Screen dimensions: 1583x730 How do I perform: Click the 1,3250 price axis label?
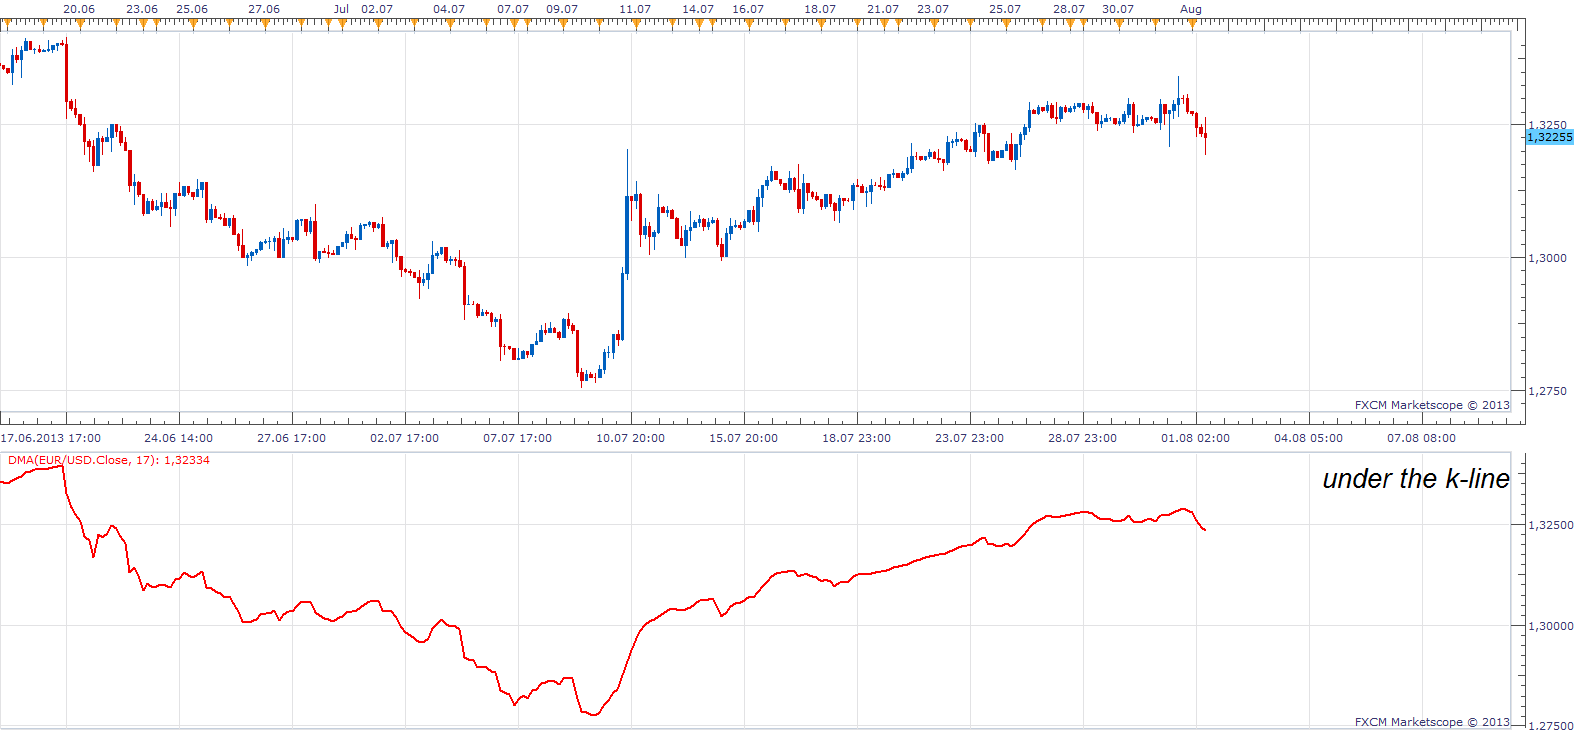tap(1547, 125)
